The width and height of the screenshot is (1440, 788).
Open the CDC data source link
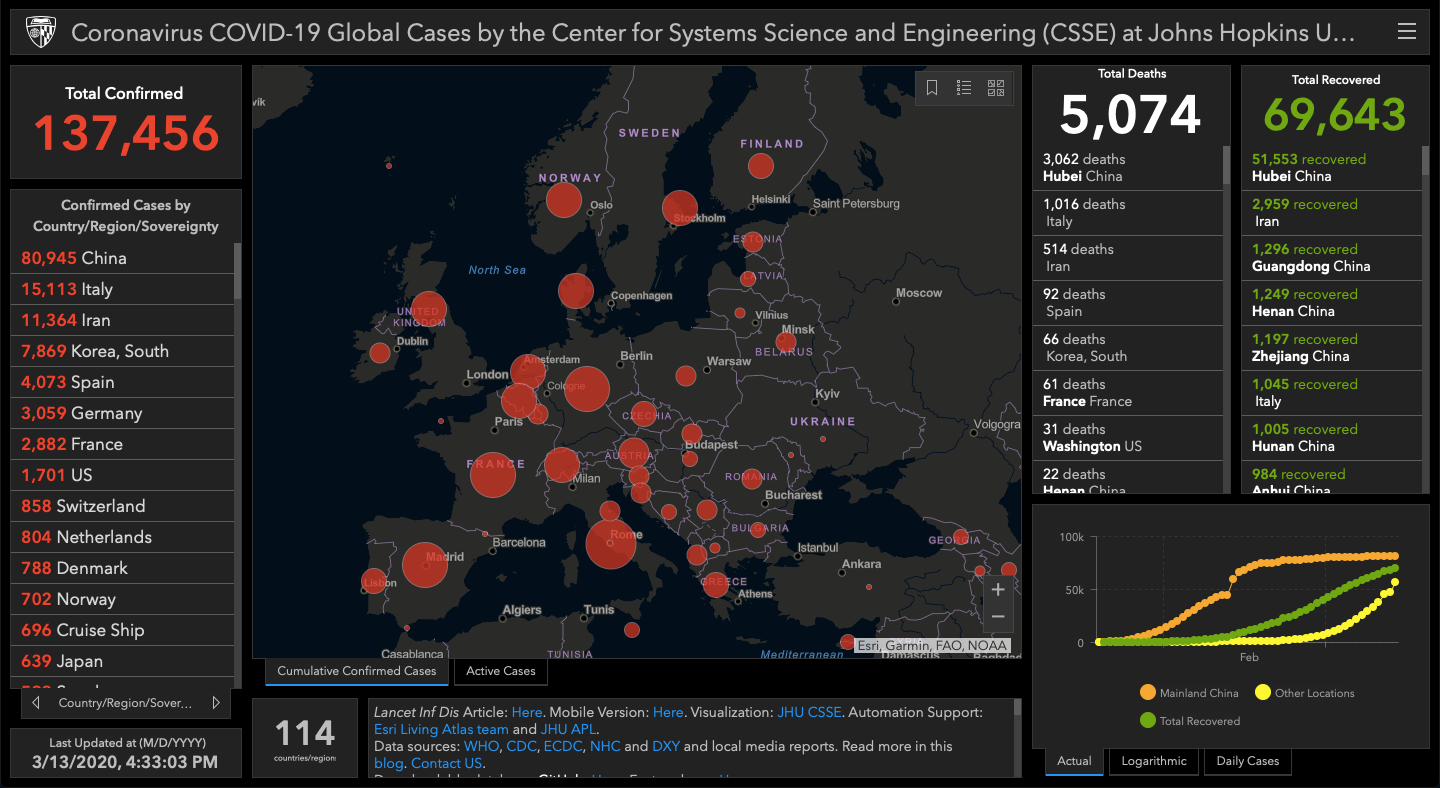click(521, 747)
